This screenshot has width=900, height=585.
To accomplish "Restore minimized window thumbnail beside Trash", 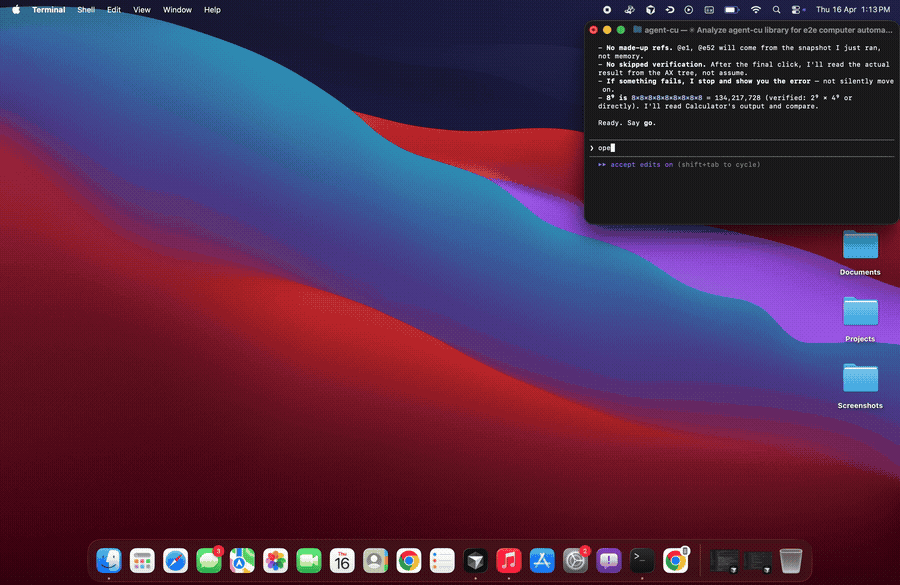I will tap(758, 561).
